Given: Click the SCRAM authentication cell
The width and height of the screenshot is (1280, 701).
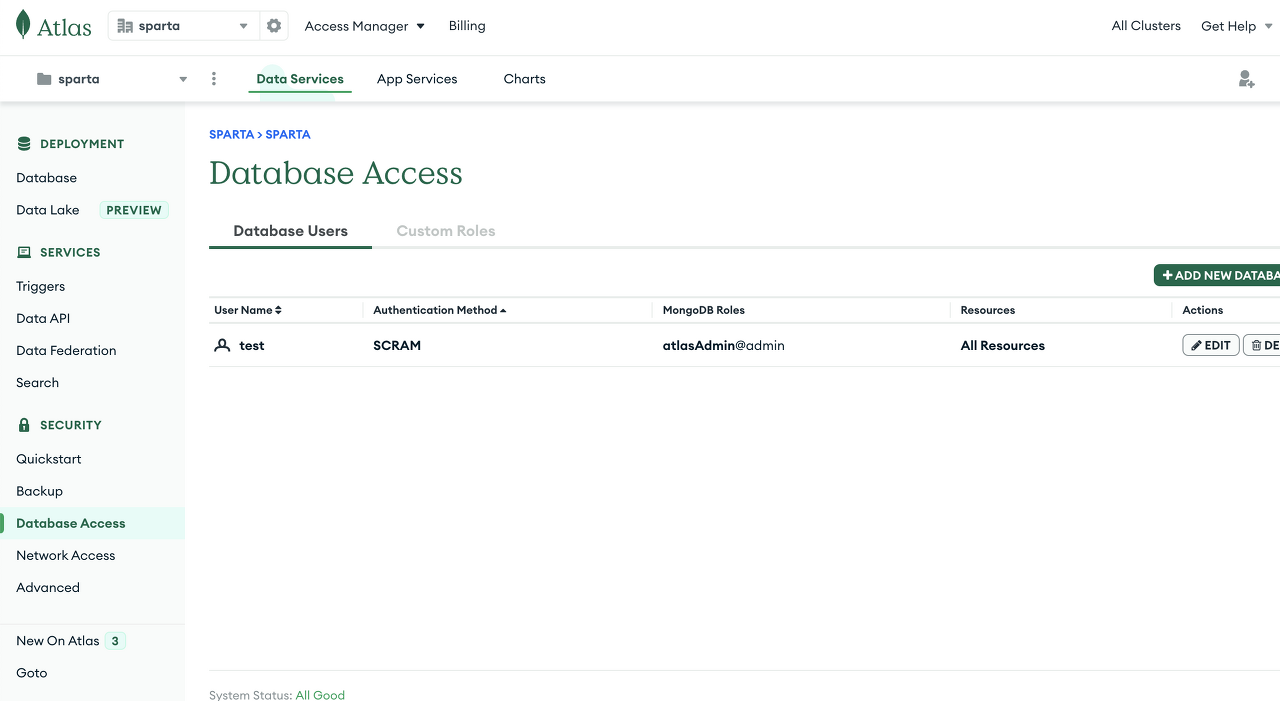Looking at the screenshot, I should (397, 345).
